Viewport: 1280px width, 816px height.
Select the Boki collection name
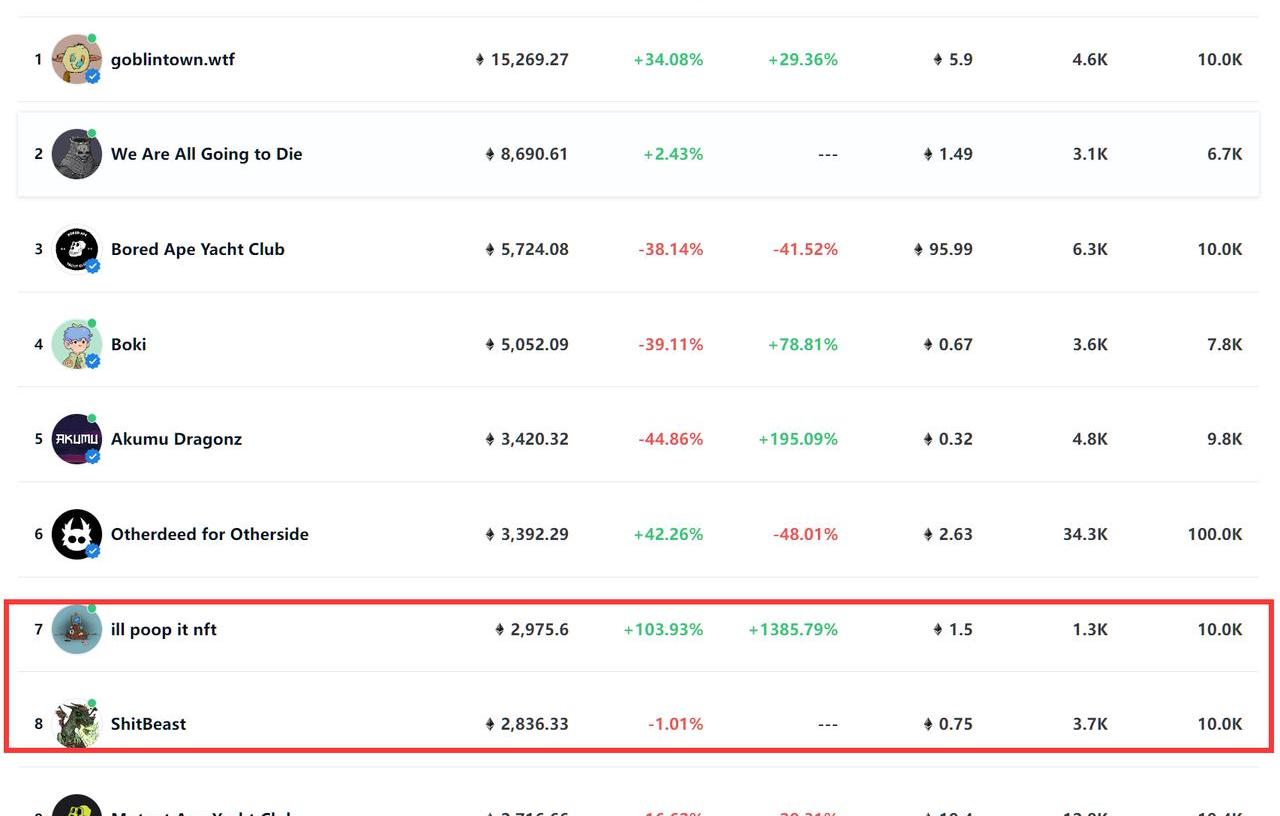(128, 344)
